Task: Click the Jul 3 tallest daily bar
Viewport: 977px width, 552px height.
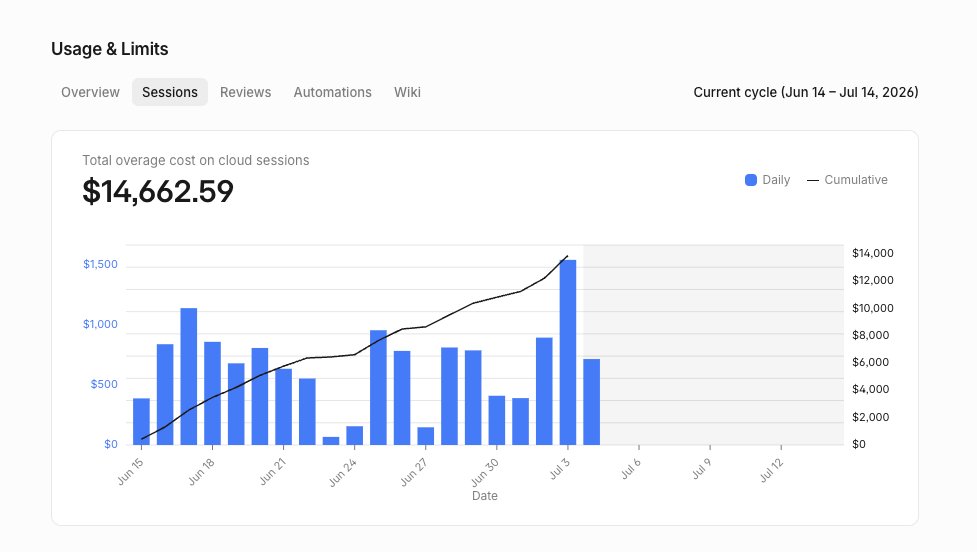Action: 568,352
